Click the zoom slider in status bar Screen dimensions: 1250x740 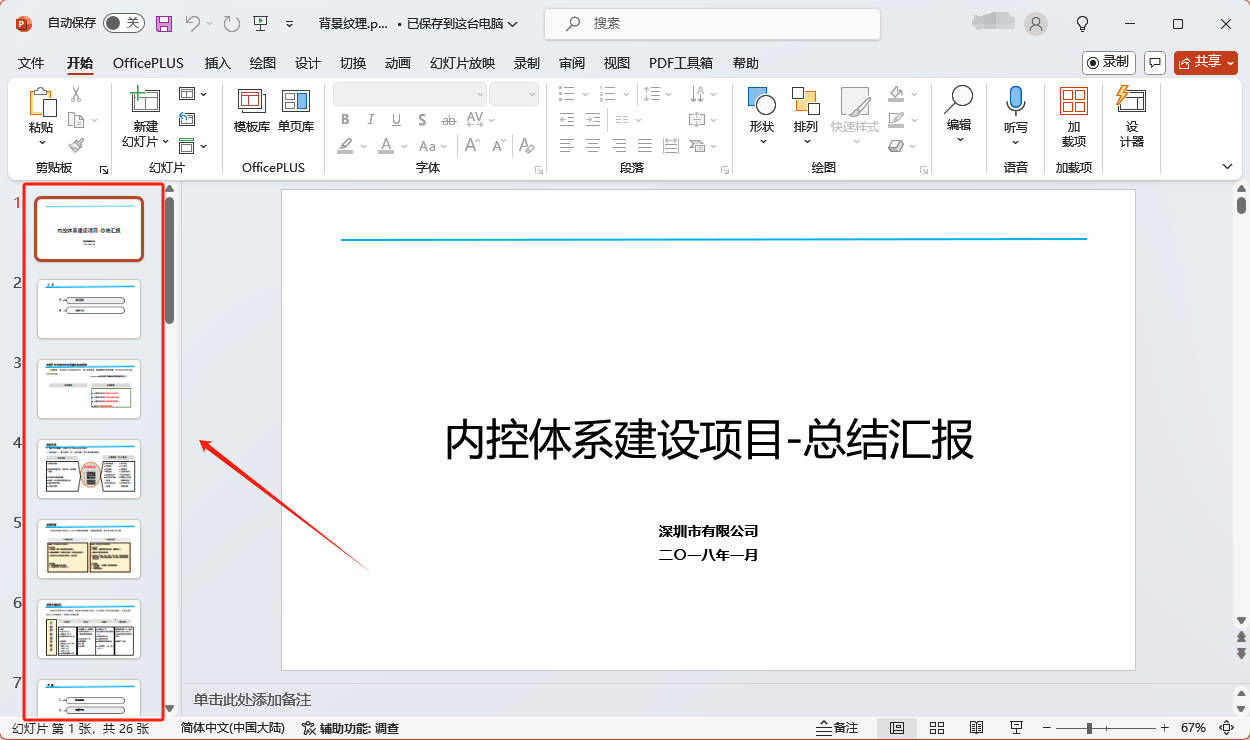coord(1089,727)
